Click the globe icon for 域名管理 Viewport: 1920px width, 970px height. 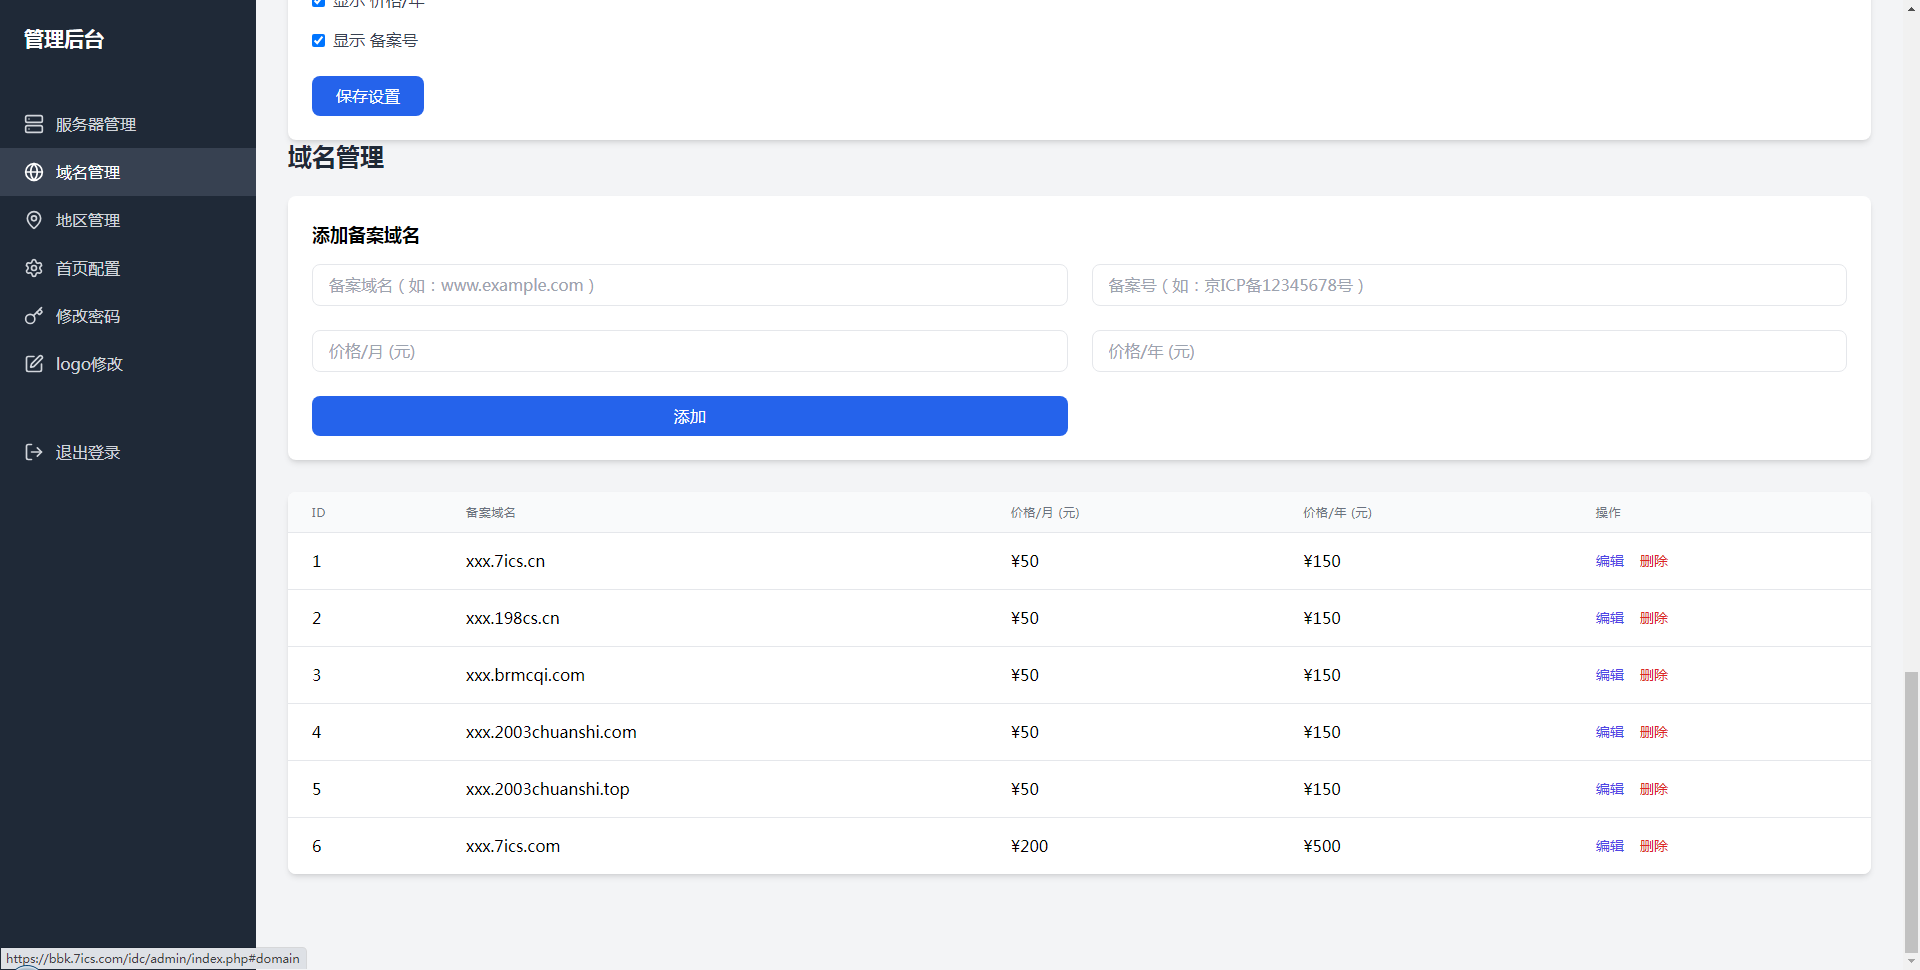click(x=34, y=172)
